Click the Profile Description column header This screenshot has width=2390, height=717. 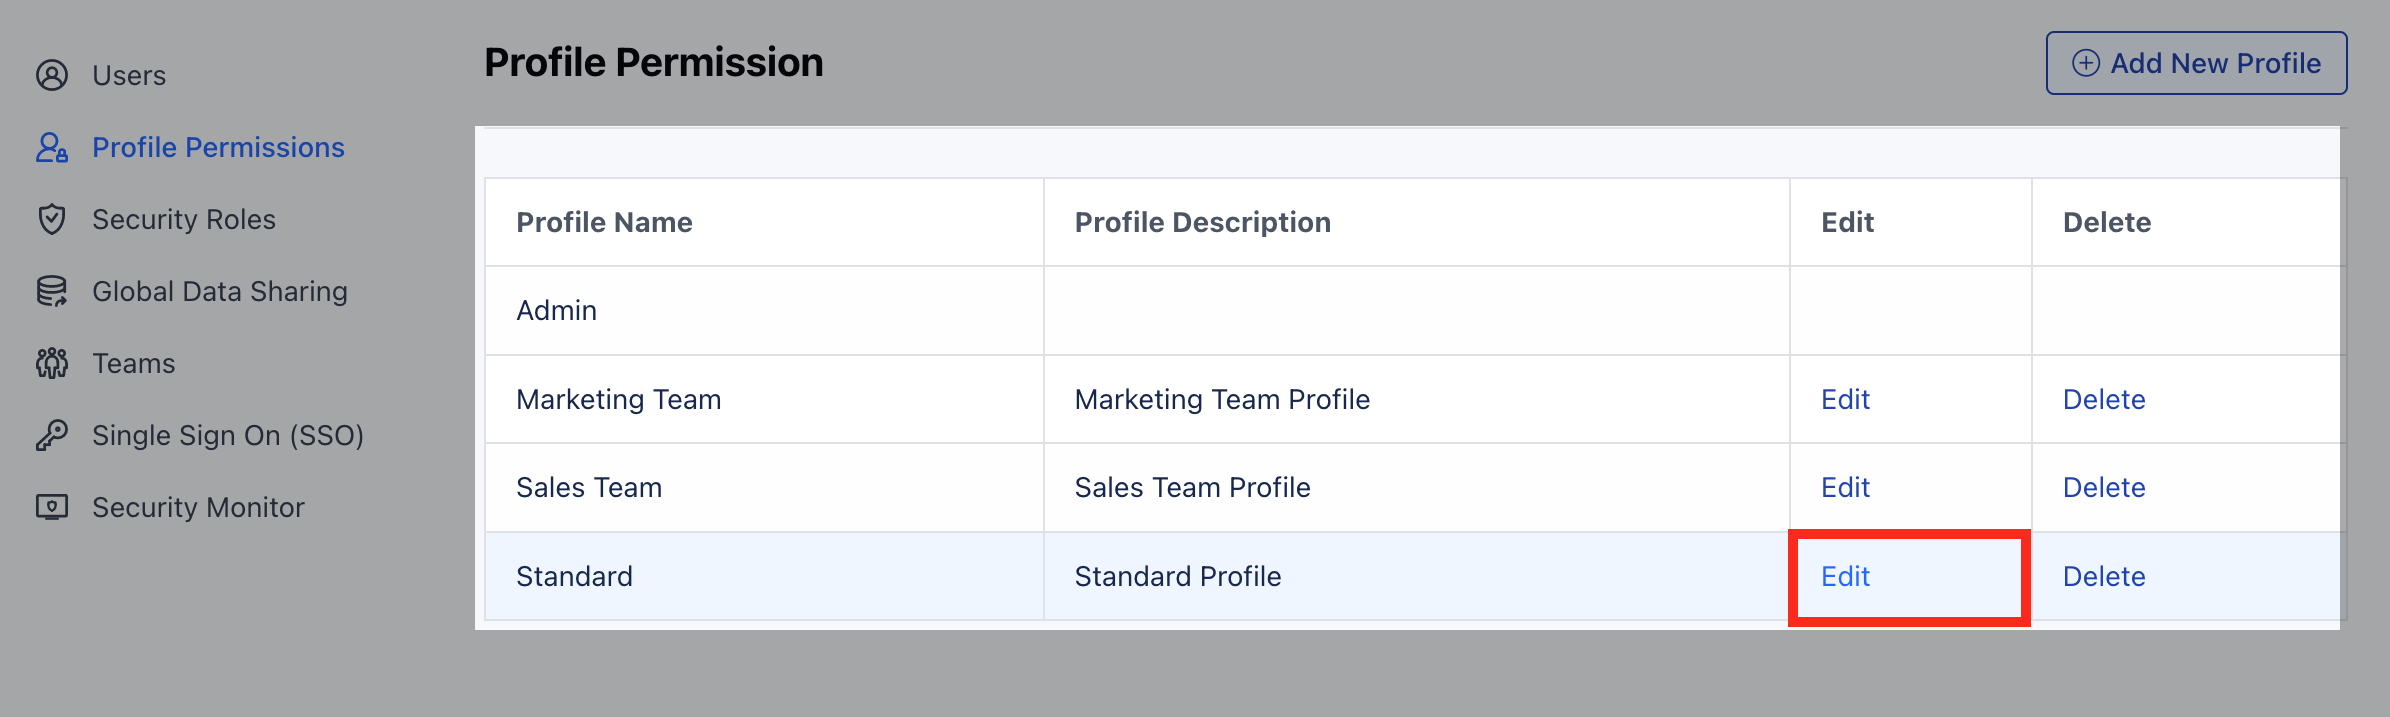(x=1202, y=222)
